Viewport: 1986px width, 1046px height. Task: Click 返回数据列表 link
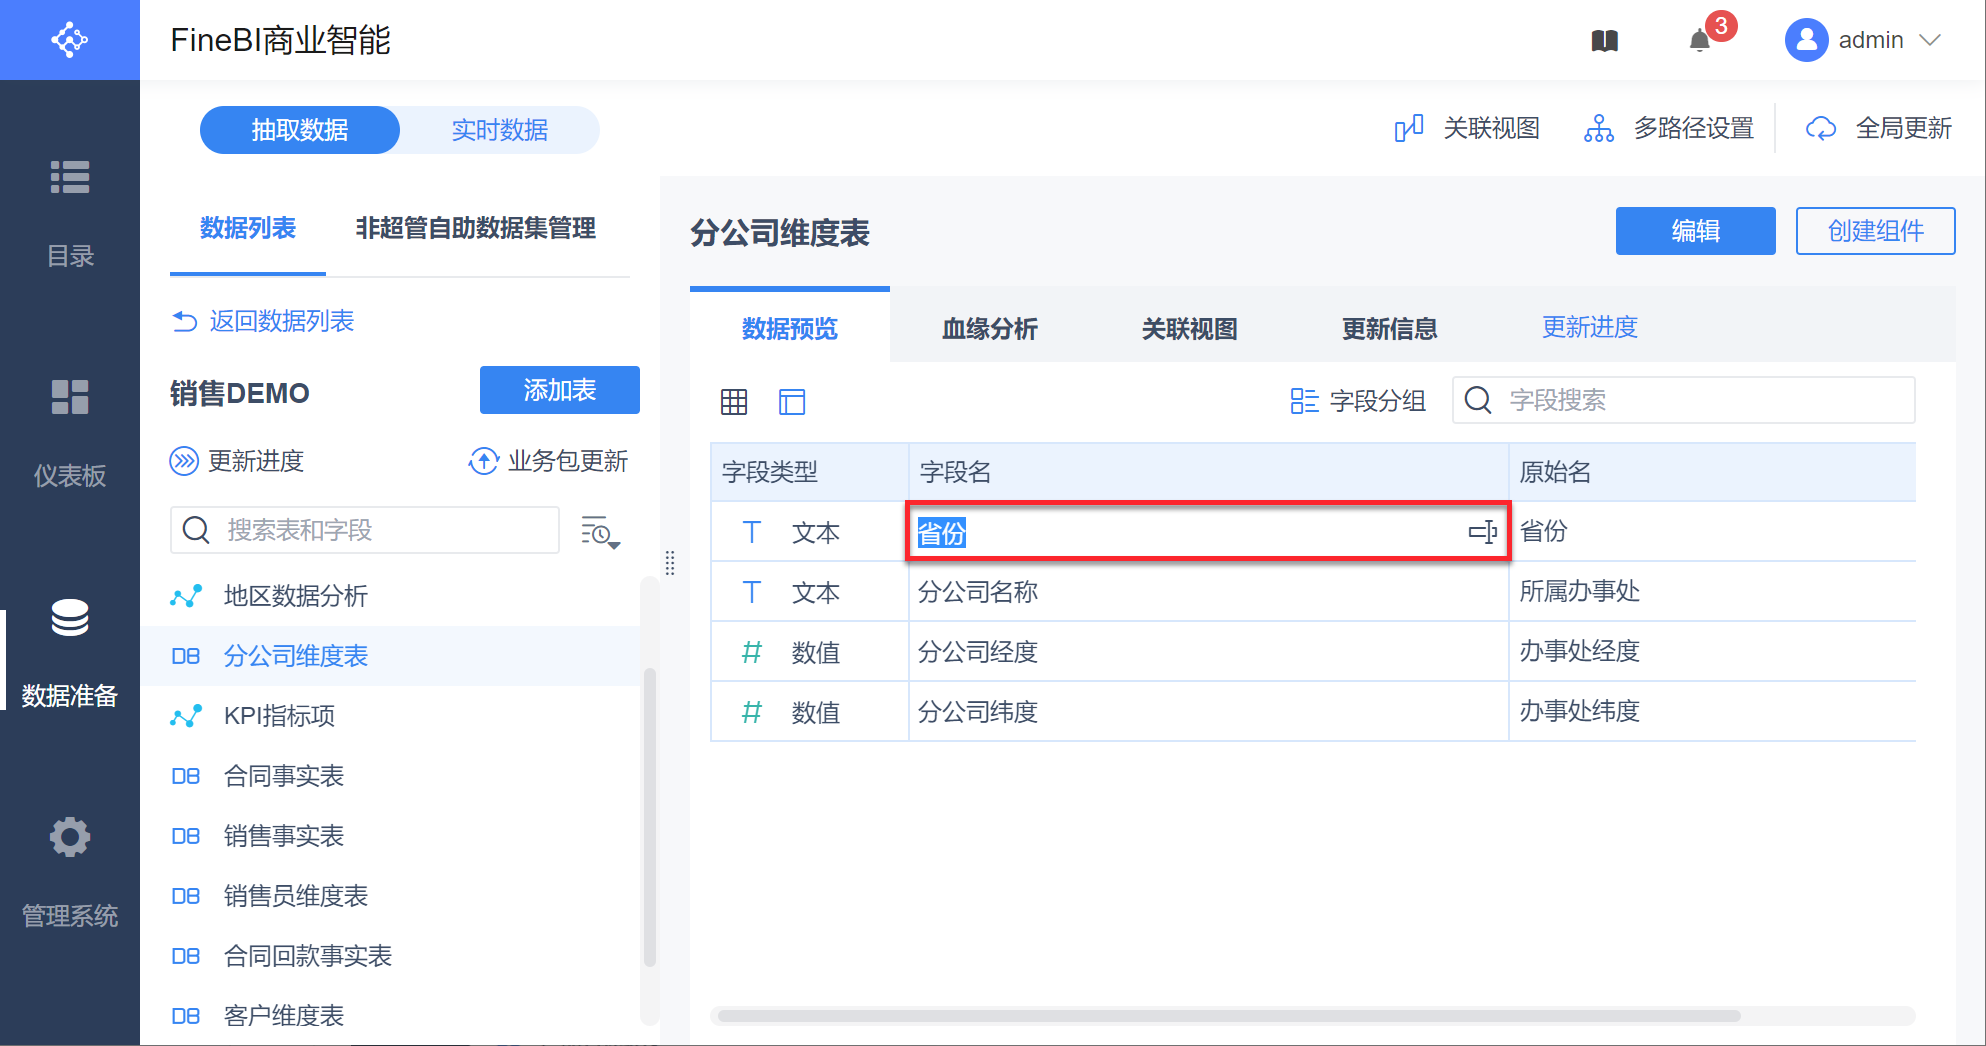coord(281,321)
